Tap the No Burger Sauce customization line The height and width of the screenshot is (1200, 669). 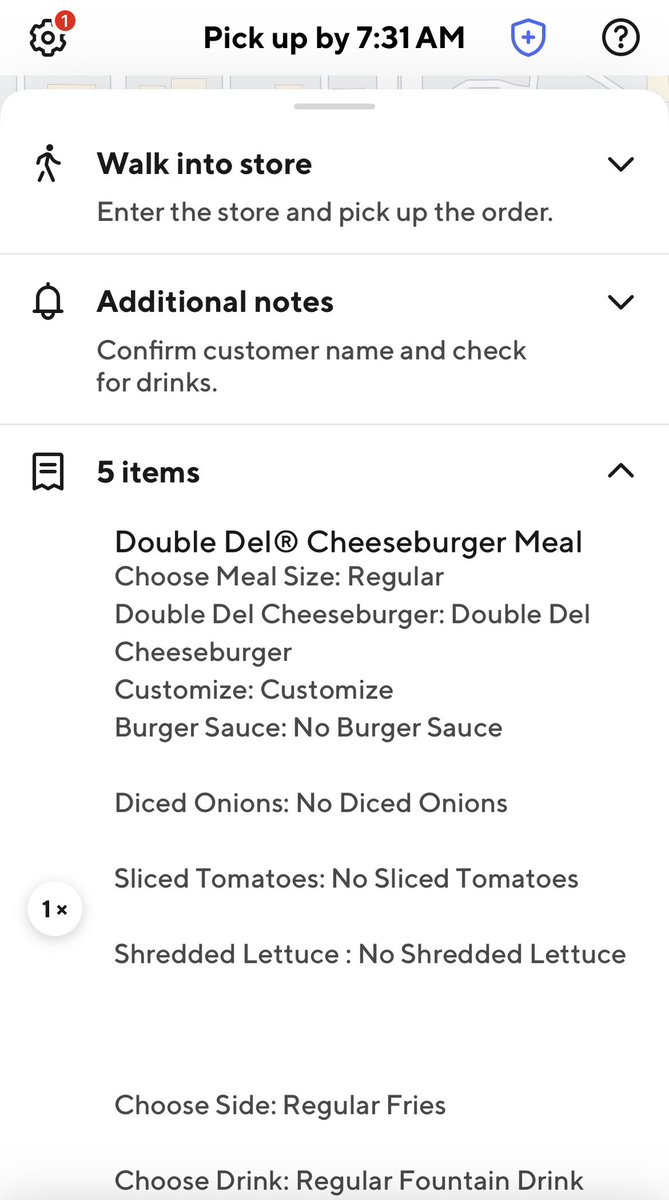309,727
